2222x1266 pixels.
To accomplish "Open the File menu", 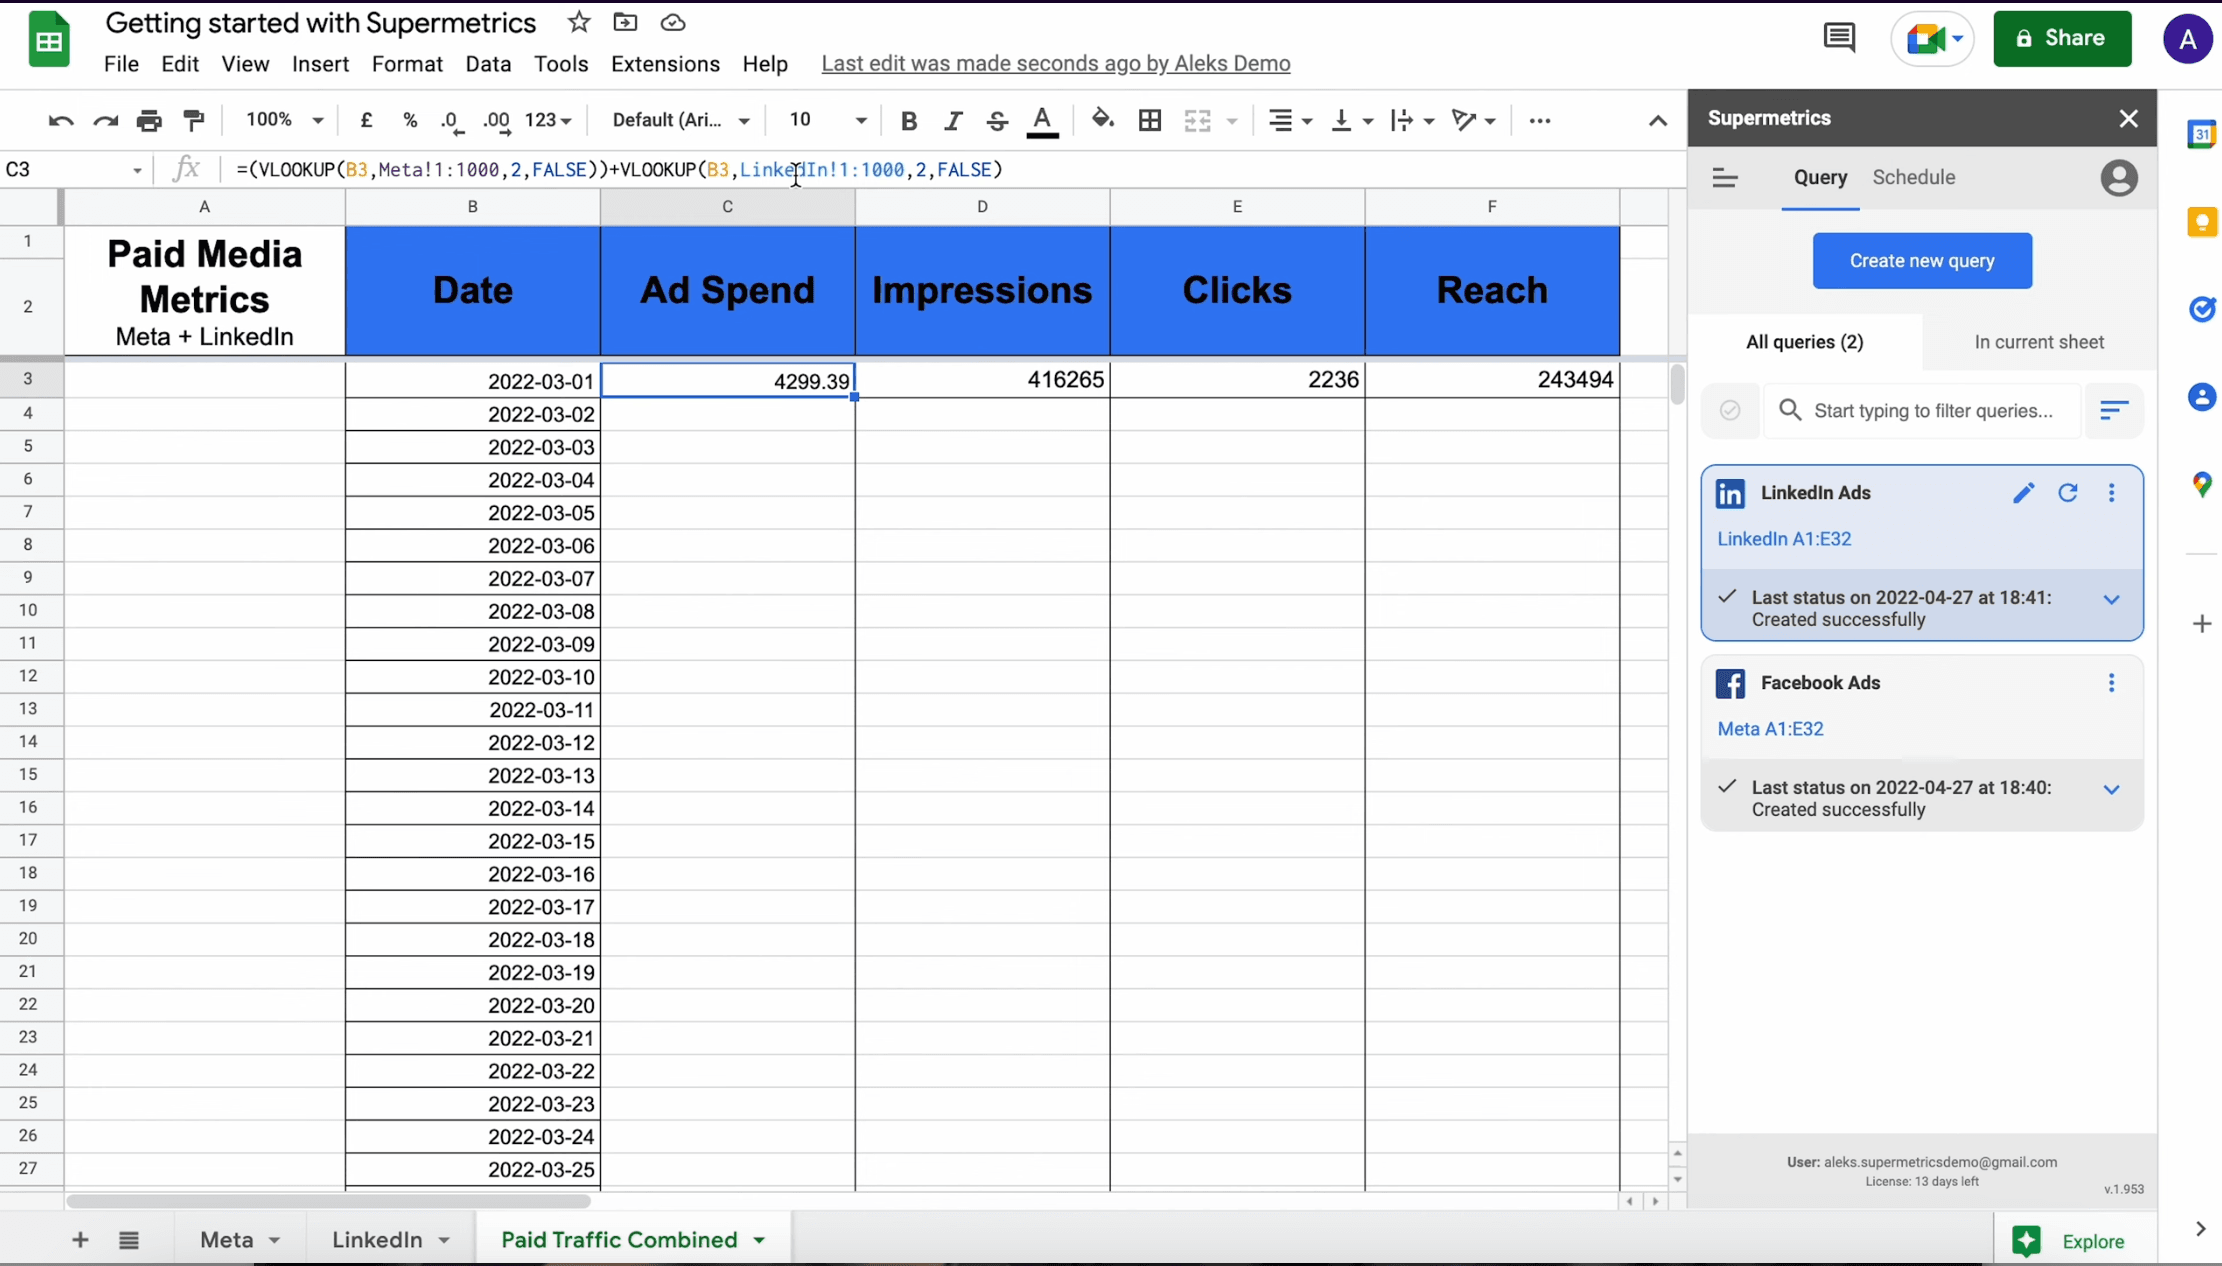I will point(121,64).
